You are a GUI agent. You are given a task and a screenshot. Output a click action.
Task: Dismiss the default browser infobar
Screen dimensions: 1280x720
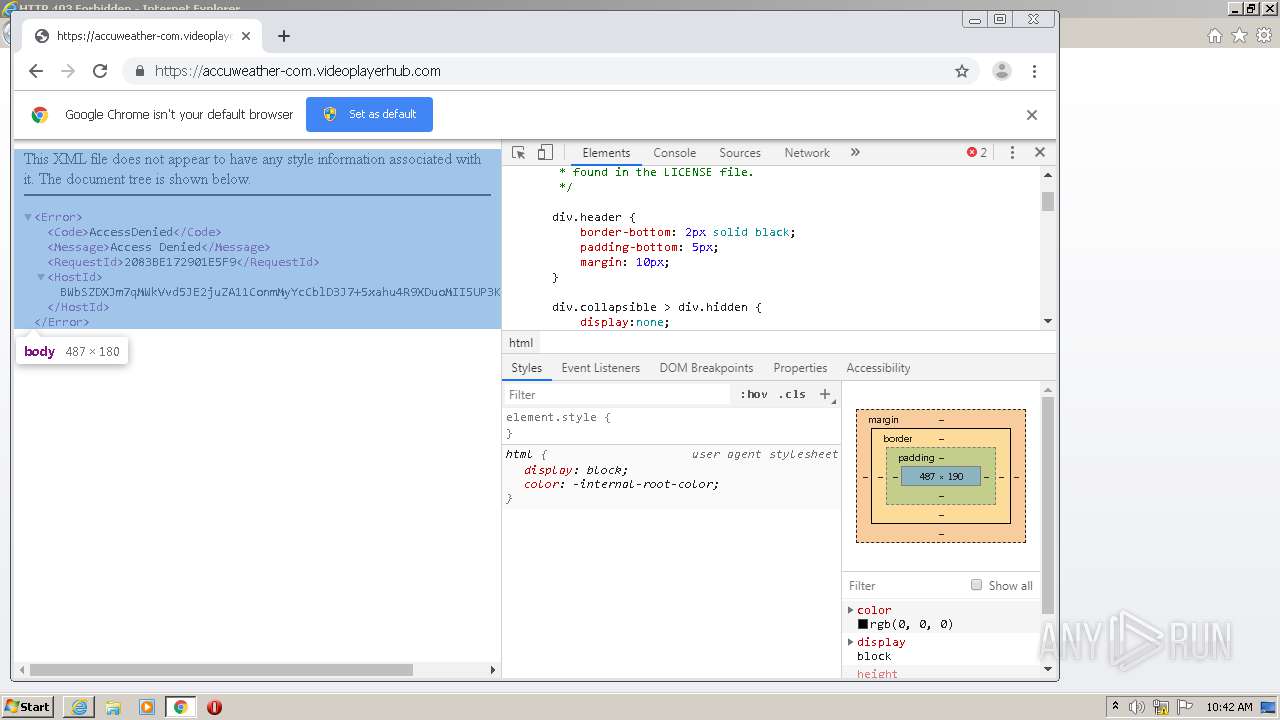pyautogui.click(x=1032, y=115)
